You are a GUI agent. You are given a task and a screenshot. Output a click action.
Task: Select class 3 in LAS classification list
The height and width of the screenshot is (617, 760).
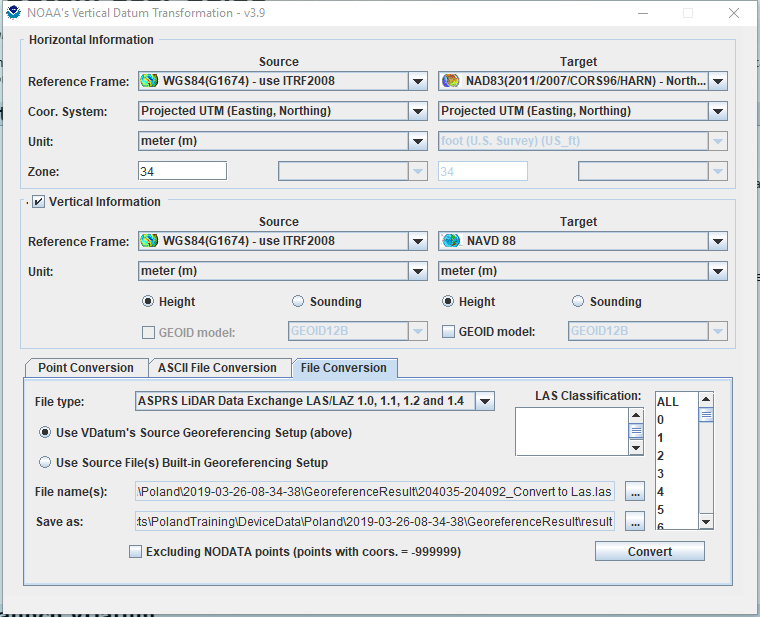pyautogui.click(x=677, y=474)
